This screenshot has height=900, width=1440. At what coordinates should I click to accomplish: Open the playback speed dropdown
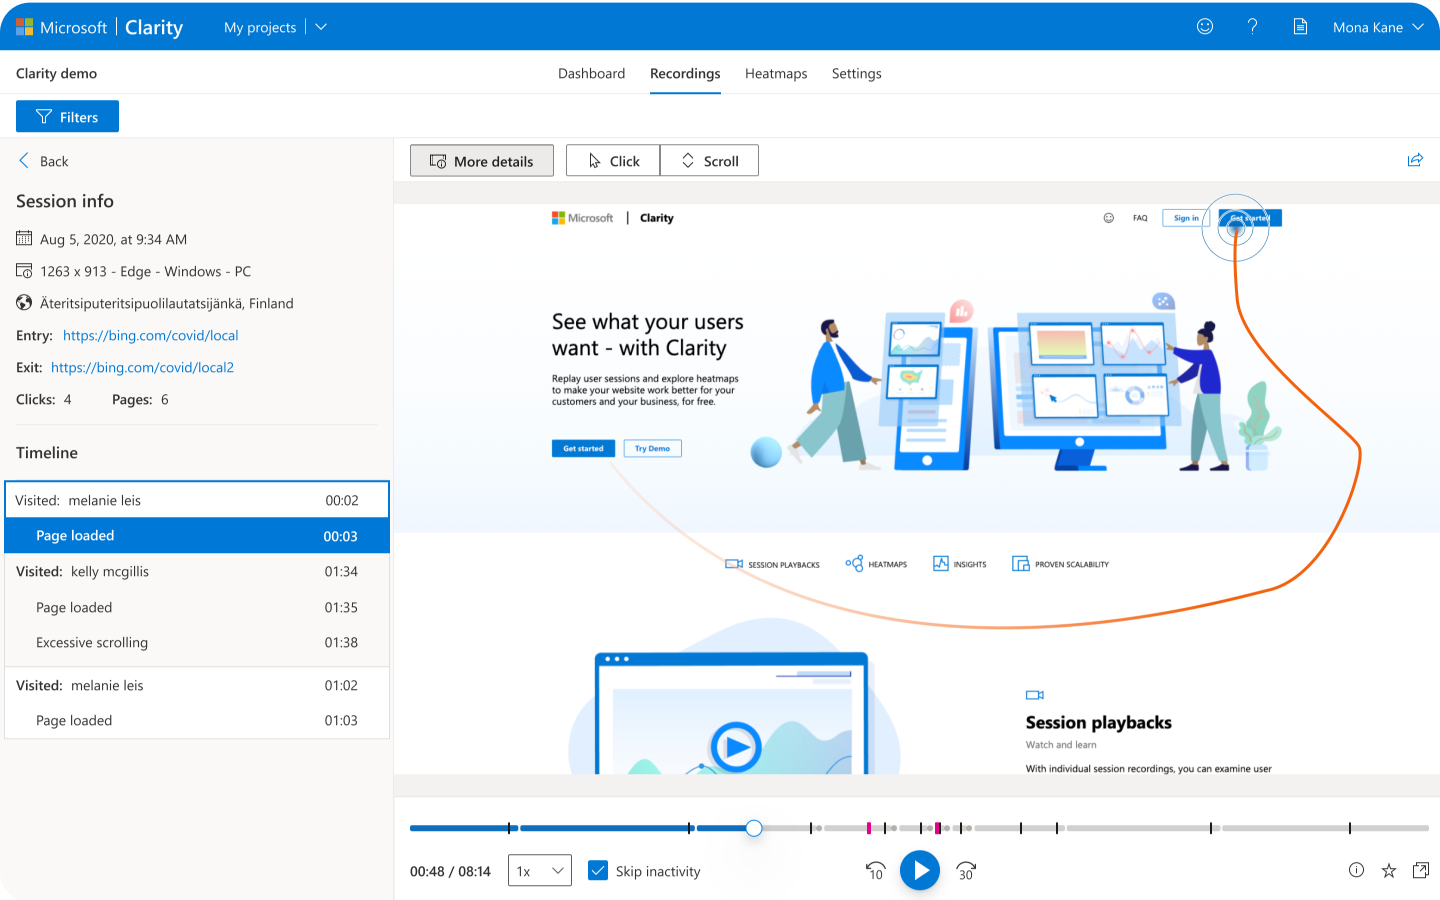tap(539, 870)
